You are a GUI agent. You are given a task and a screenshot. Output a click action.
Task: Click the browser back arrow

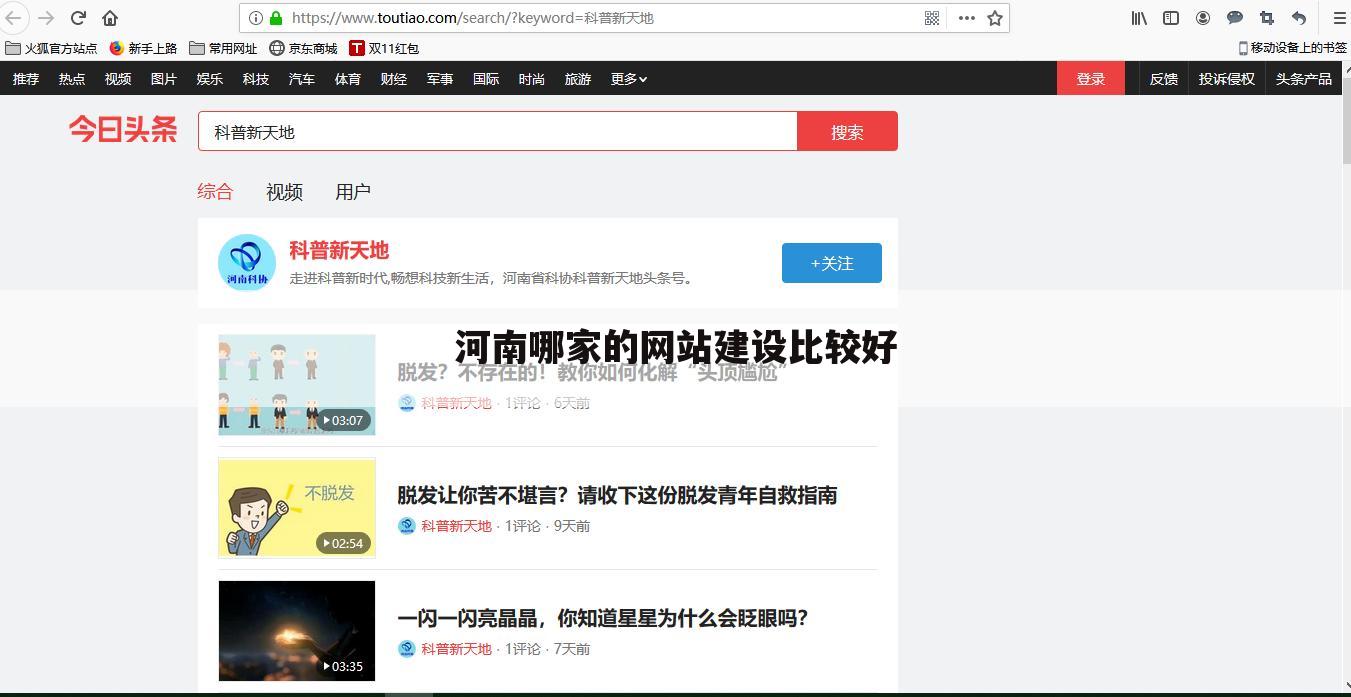click(x=13, y=18)
